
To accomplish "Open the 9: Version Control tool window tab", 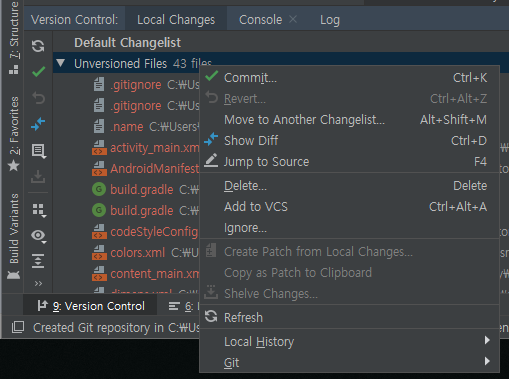I will click(x=90, y=306).
